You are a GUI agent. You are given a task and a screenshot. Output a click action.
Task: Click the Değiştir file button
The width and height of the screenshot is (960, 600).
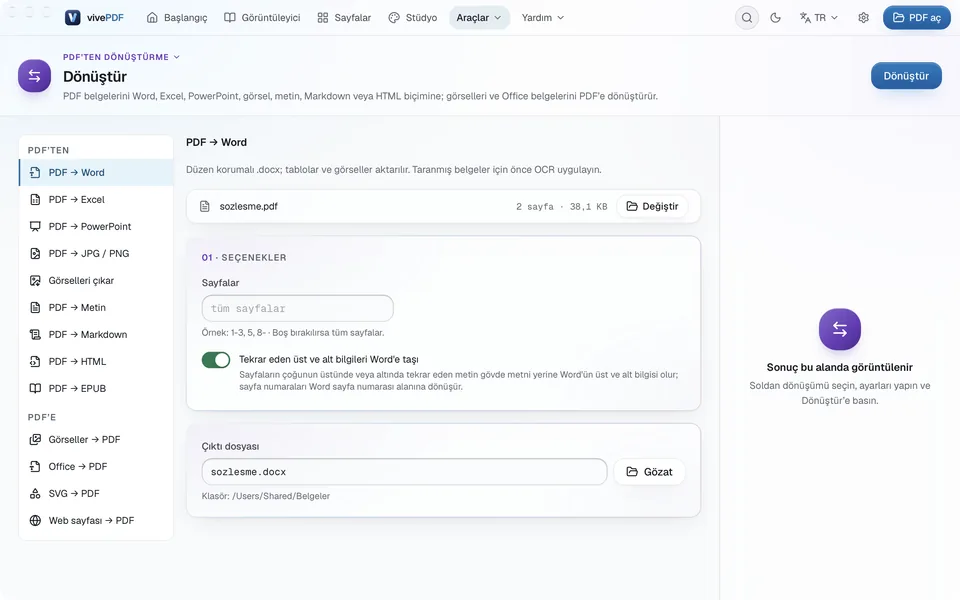click(x=652, y=206)
